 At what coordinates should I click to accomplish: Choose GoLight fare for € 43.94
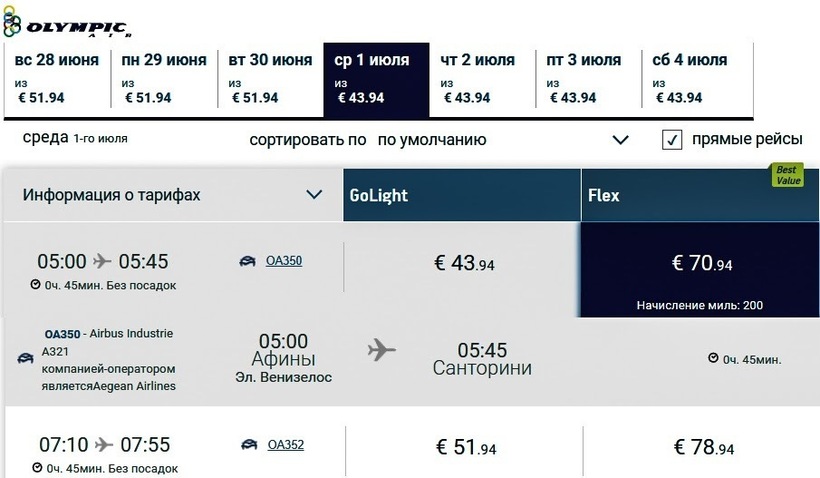pyautogui.click(x=464, y=264)
